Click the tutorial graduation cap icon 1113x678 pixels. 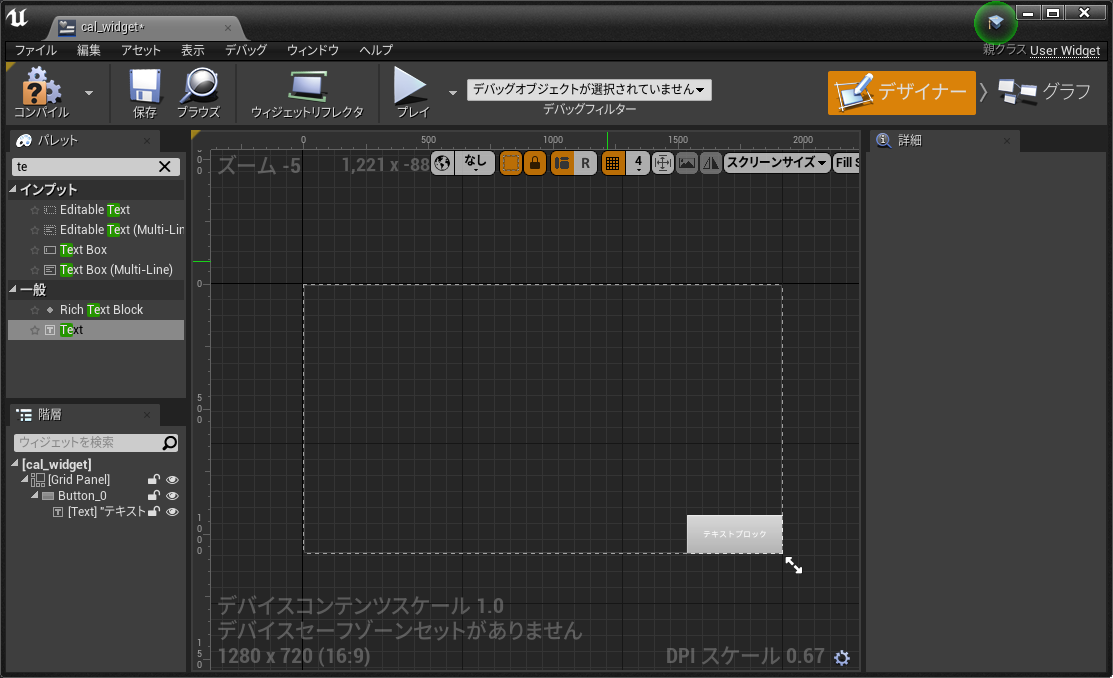[995, 23]
